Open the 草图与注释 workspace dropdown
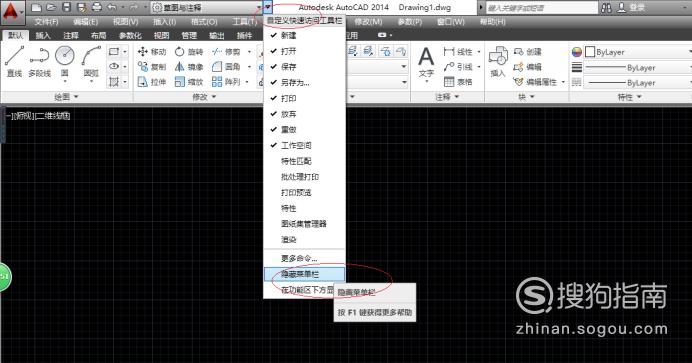This screenshot has height=363, width=692. (206, 7)
